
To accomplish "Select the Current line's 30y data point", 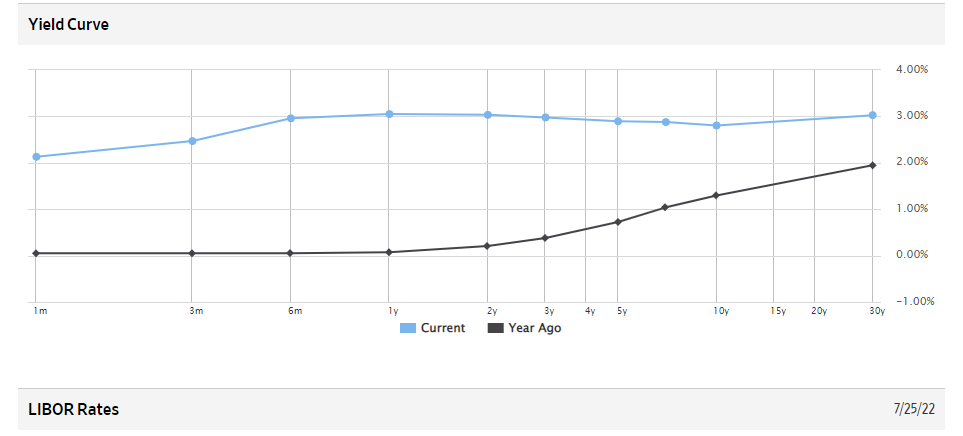I will pos(873,115).
